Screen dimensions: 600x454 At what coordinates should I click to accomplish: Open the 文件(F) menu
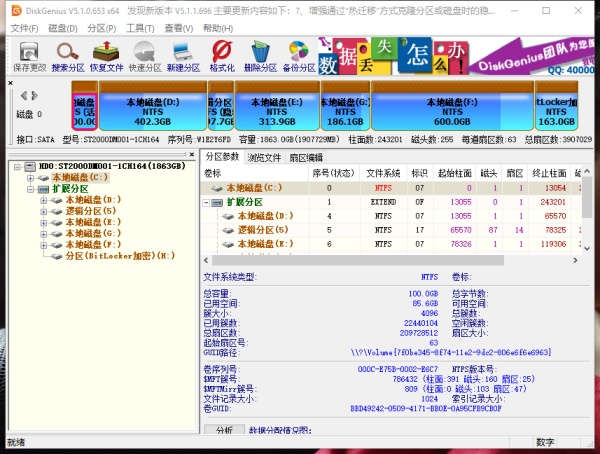[x=24, y=28]
